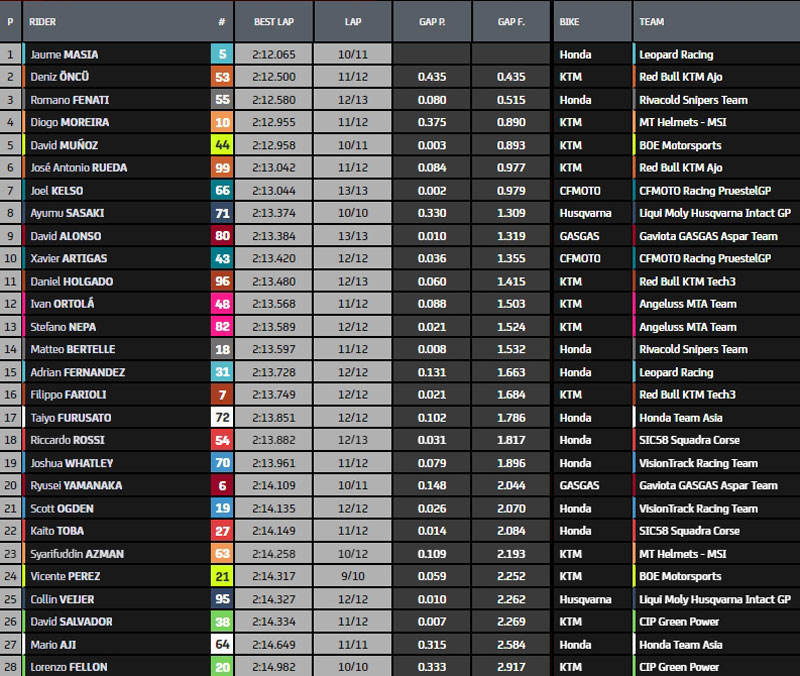This screenshot has width=800, height=676.
Task: Select the TEAM column header
Action: pos(651,20)
